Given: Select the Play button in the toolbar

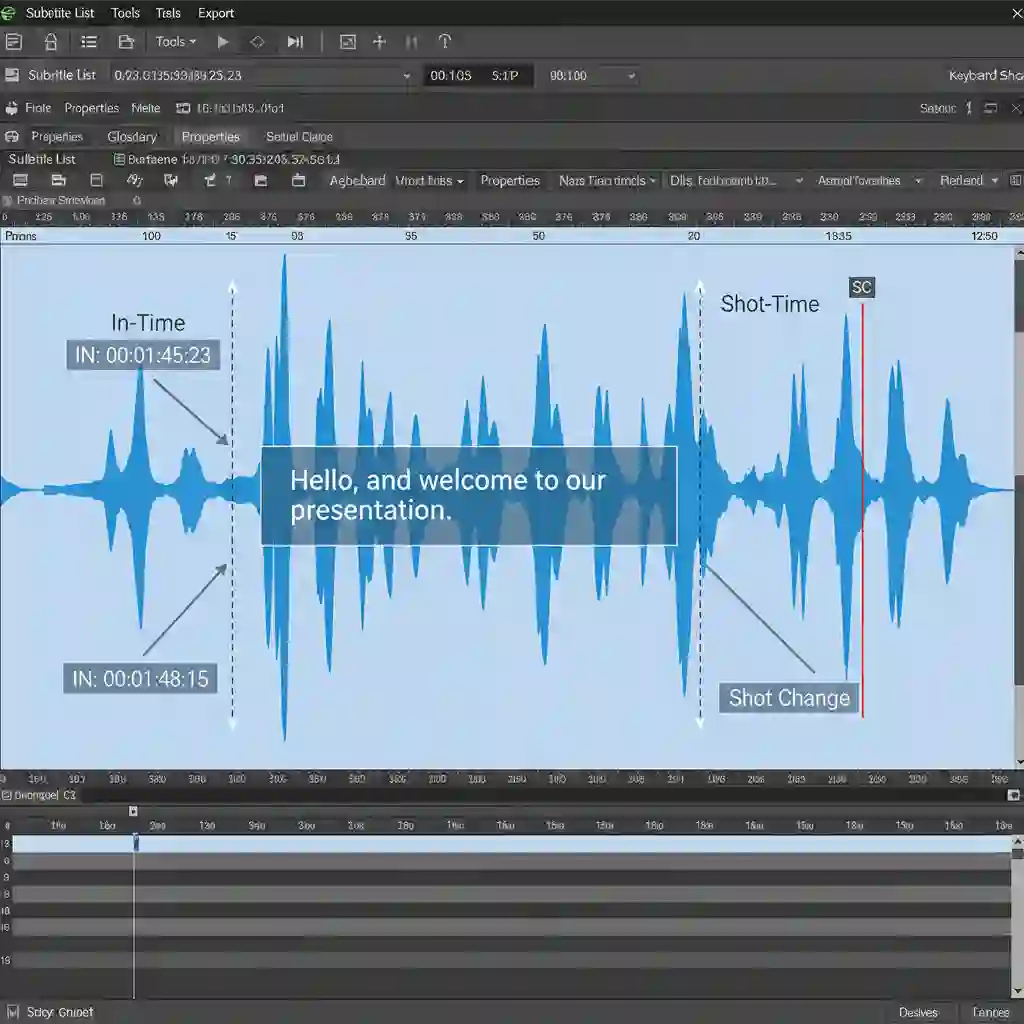Looking at the screenshot, I should coord(222,41).
